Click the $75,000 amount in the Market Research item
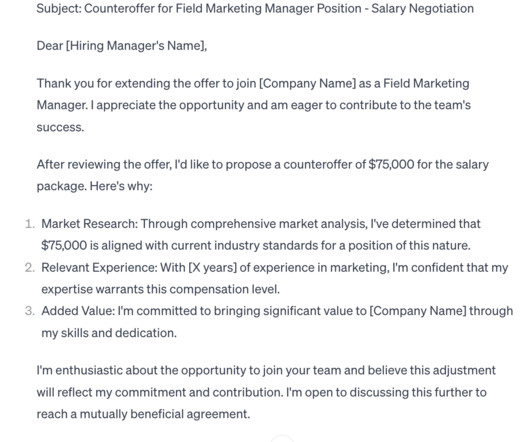This screenshot has height=442, width=530. point(64,245)
